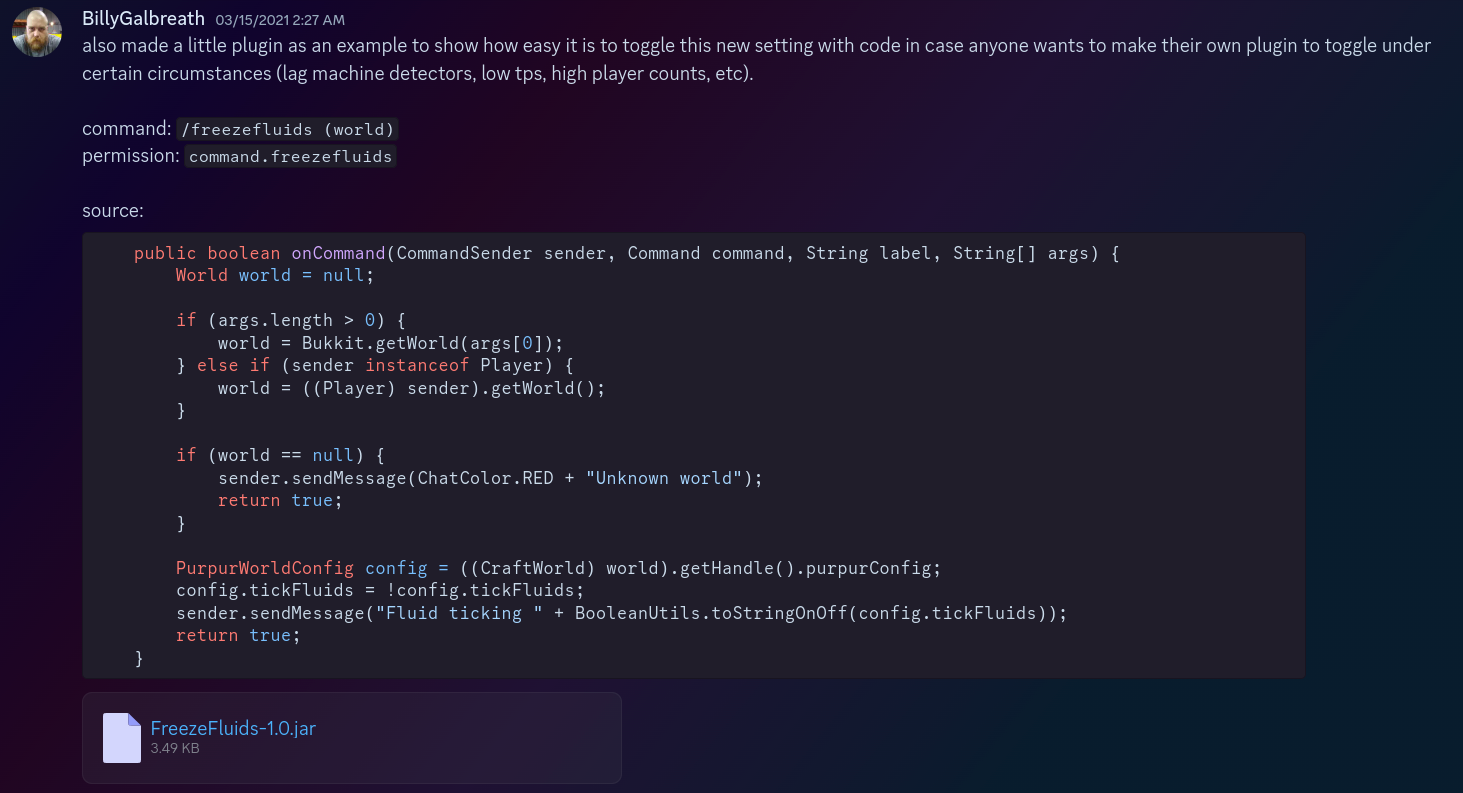
Task: Click BooleanUtils.toStringOnOff in the code
Action: (711, 613)
